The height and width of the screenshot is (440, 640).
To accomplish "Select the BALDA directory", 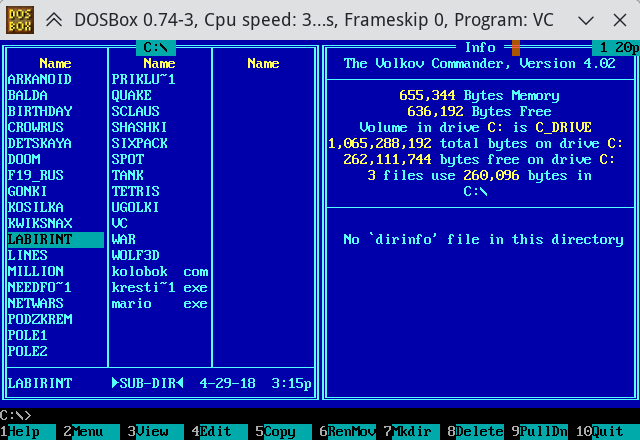I will coord(28,95).
